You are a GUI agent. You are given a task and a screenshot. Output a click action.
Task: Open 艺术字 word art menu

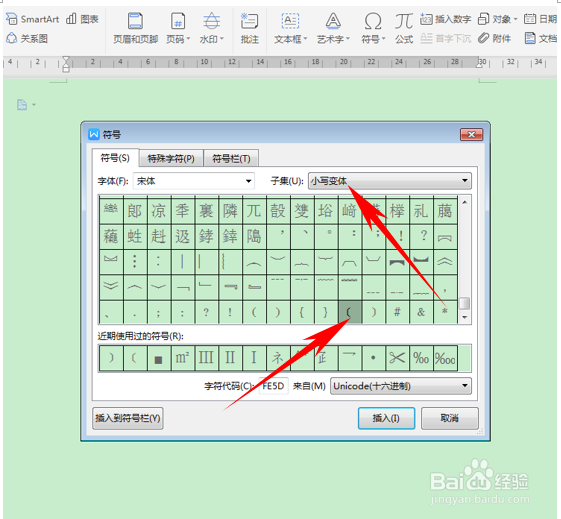coord(333,29)
